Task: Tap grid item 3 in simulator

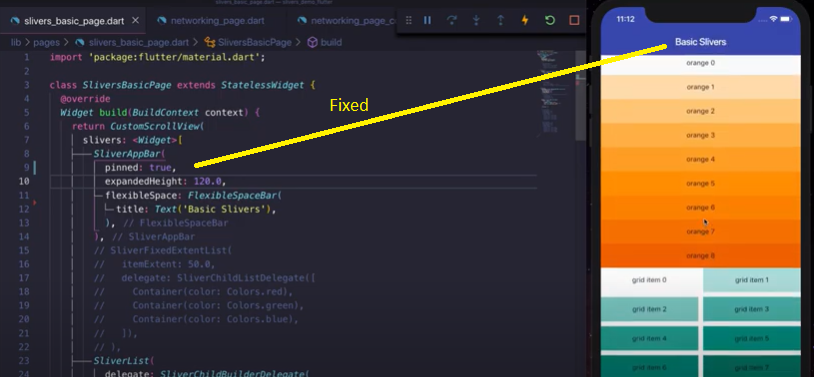Action: [752, 309]
